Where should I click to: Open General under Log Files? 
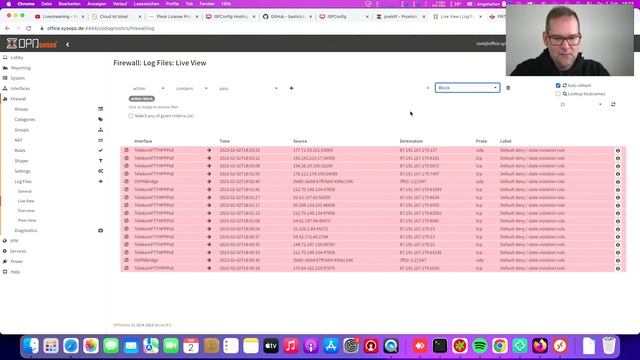click(x=24, y=191)
